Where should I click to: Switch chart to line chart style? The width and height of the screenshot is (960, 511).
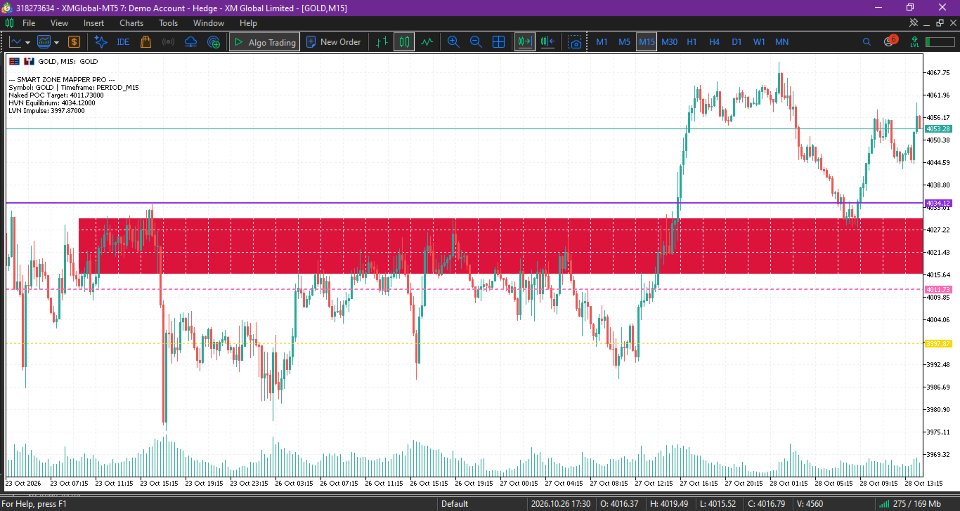click(x=427, y=42)
